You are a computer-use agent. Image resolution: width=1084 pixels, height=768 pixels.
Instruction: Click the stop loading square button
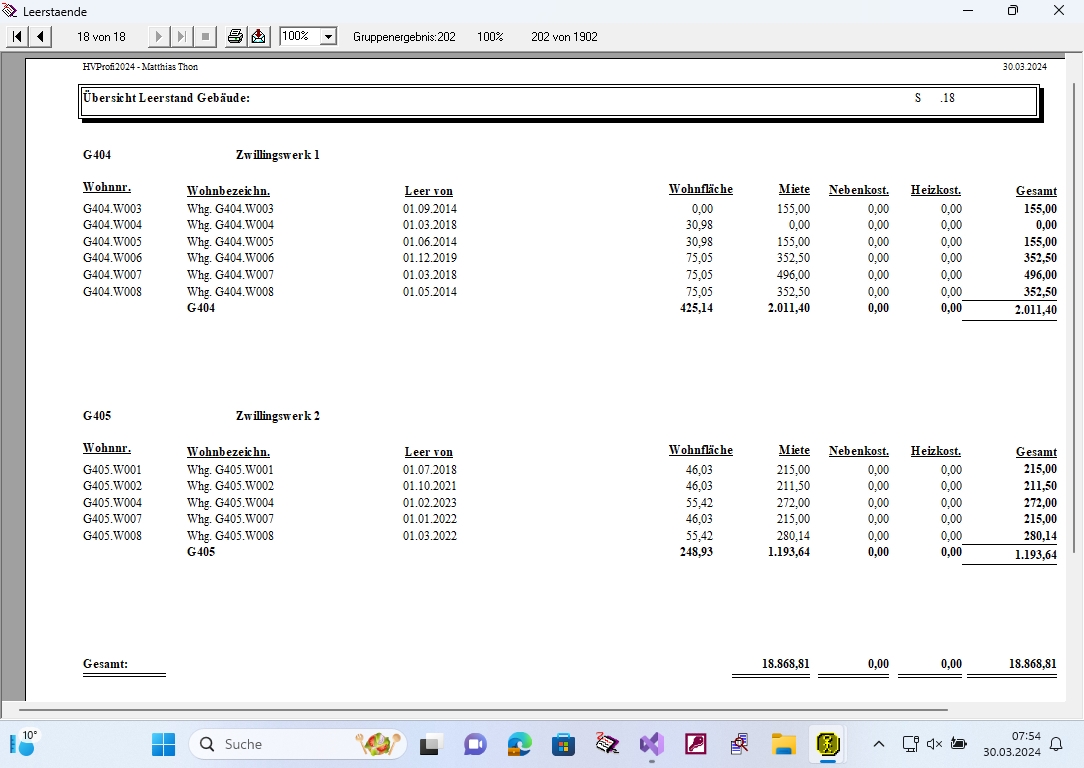coord(205,37)
